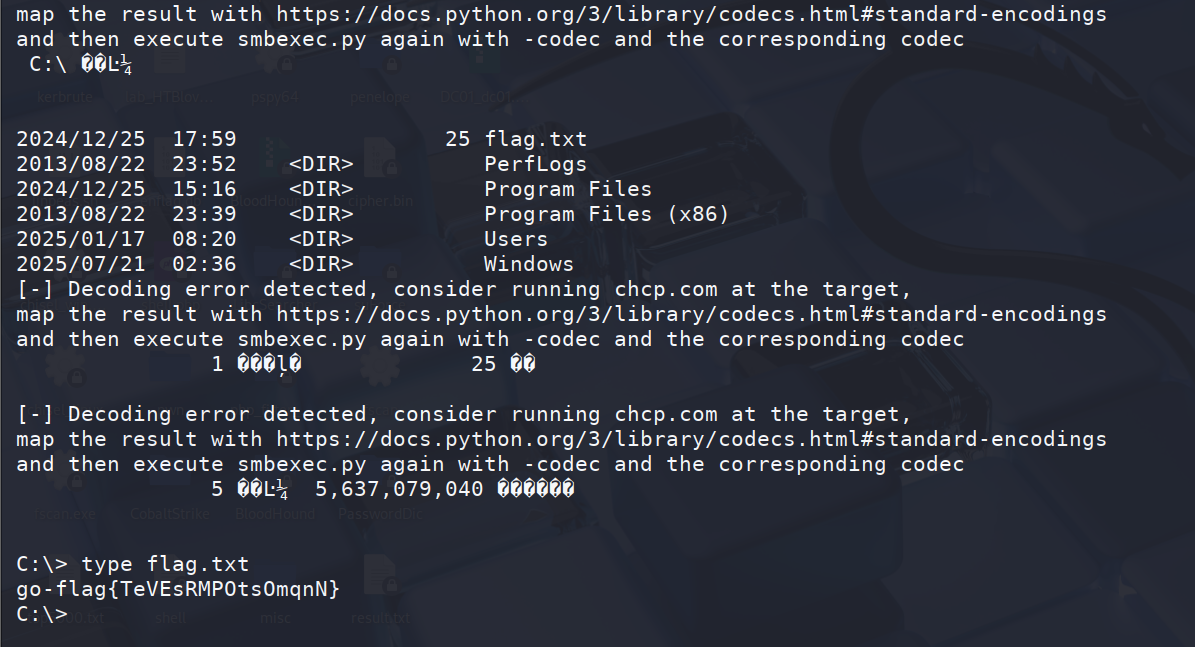Click the 'C:\' volume label line near the top

click(x=80, y=65)
